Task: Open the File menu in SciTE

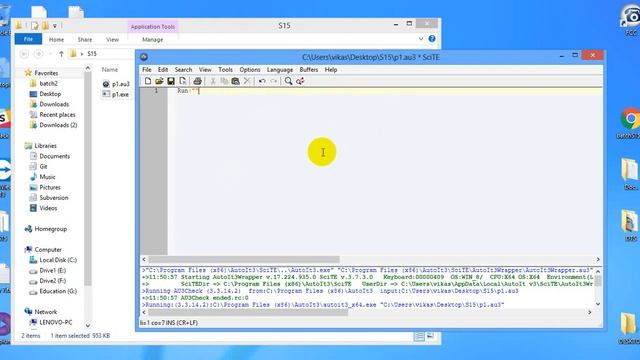Action: [x=147, y=70]
